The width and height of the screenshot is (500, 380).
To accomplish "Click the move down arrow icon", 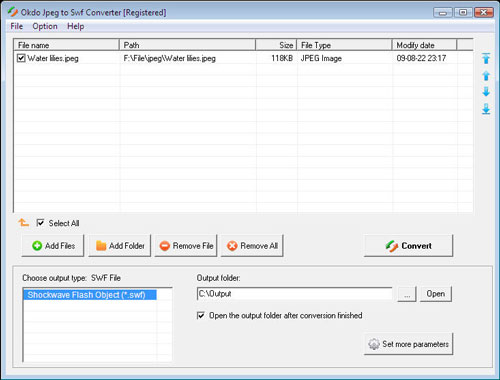I will tap(486, 92).
